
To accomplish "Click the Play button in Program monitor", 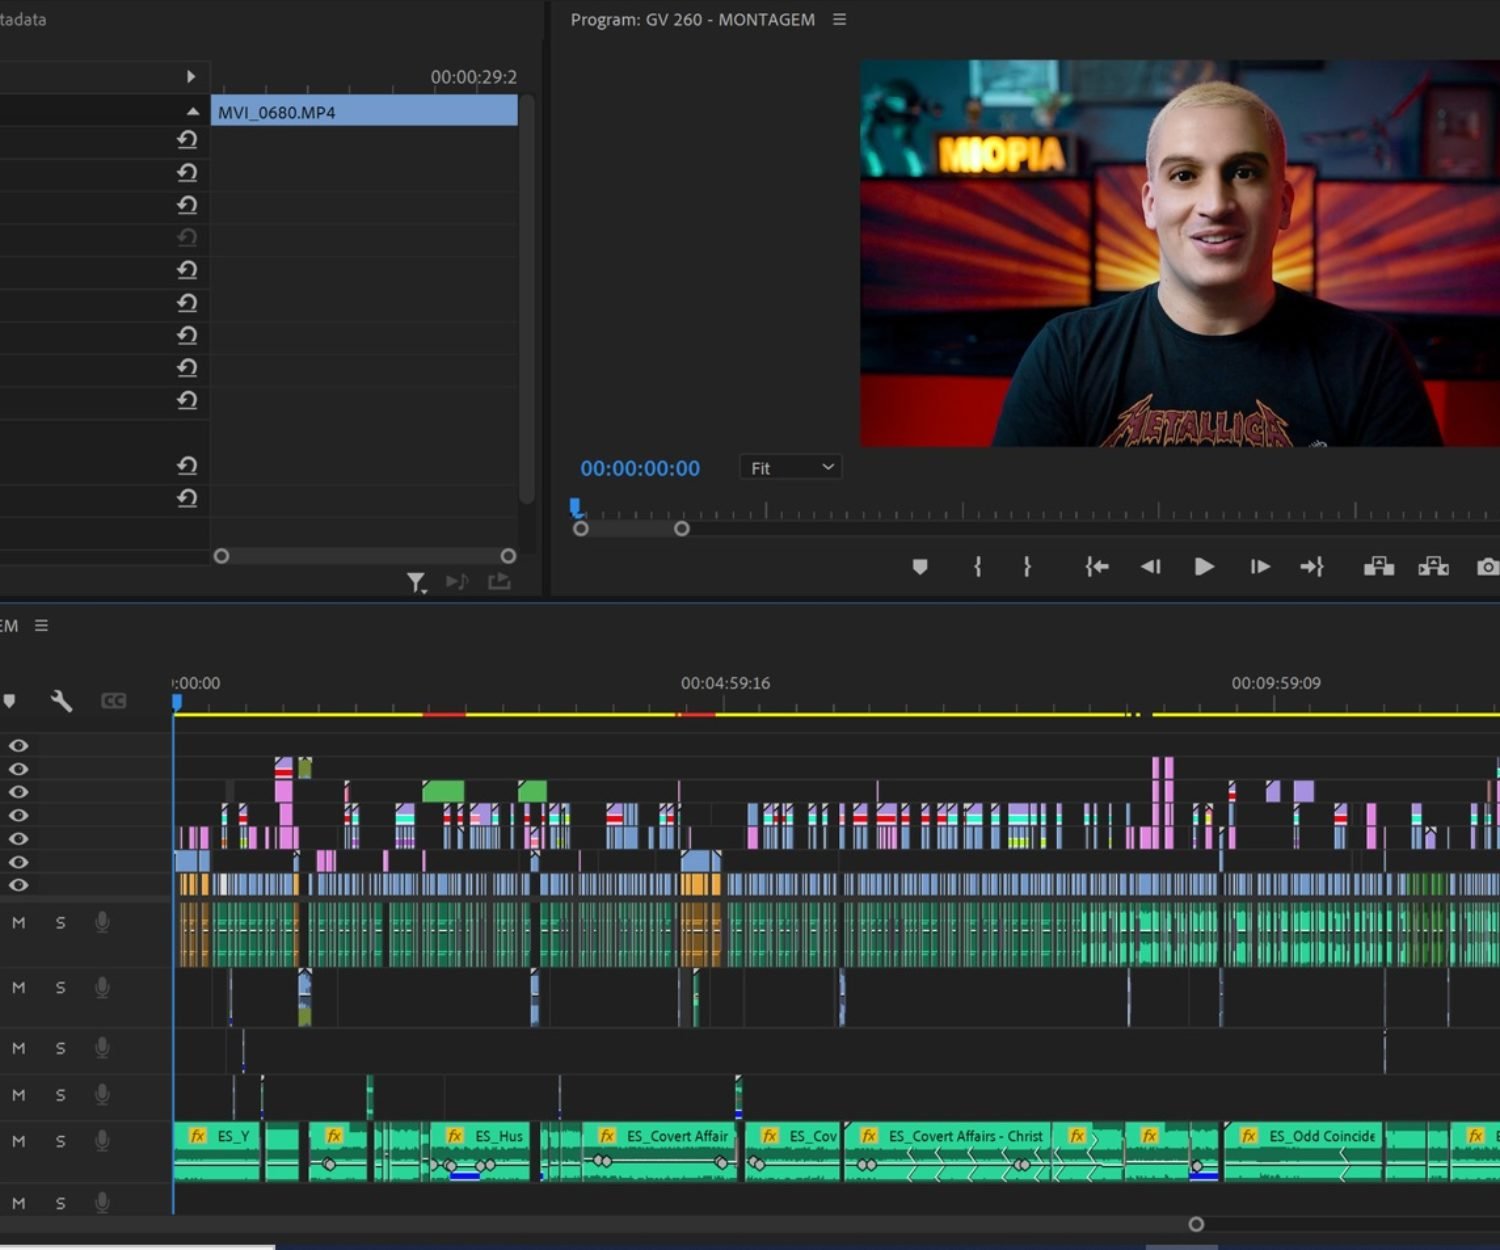I will 1204,567.
